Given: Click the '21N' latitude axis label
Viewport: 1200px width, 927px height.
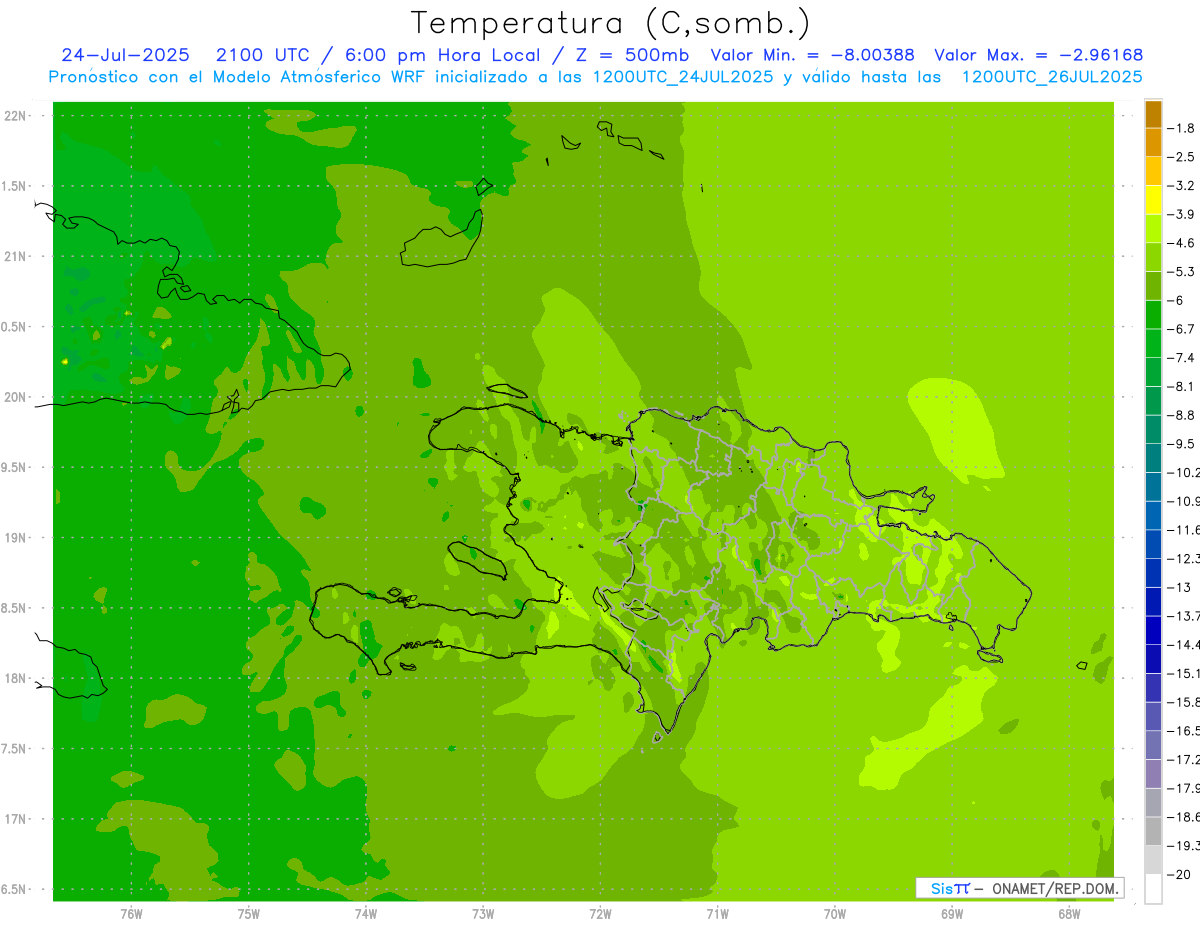Looking at the screenshot, I should tap(16, 256).
